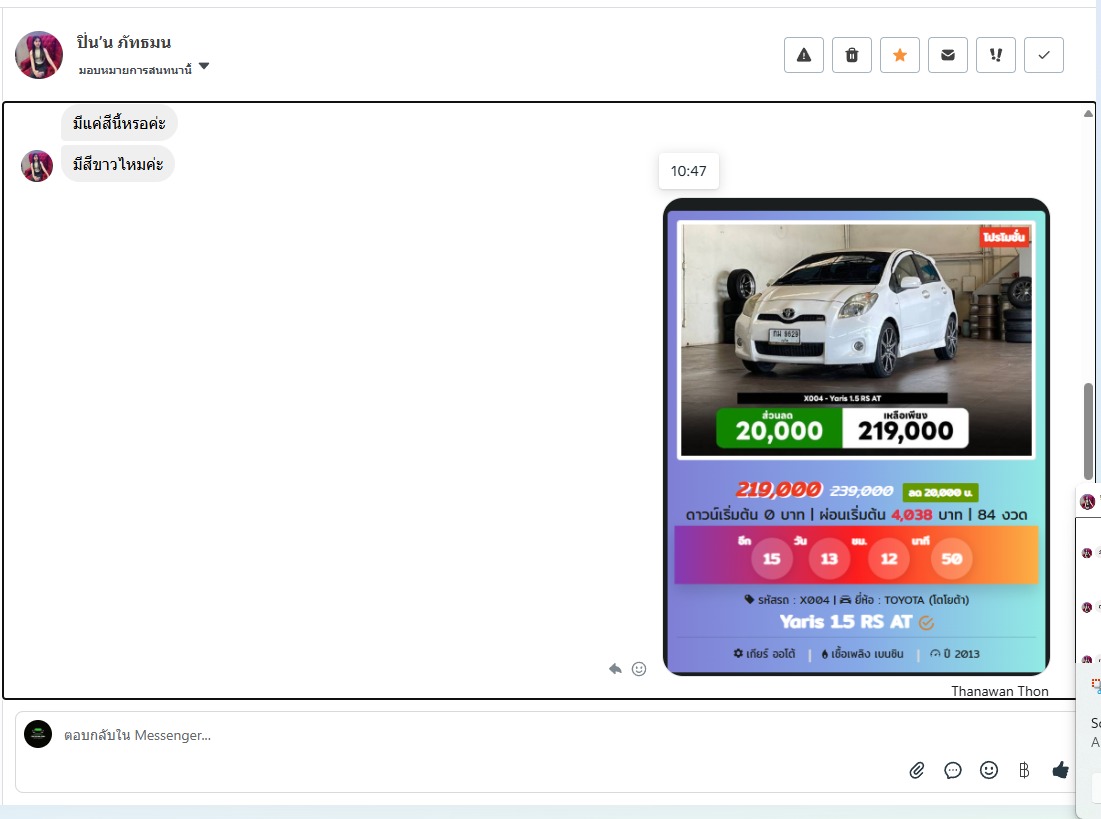Click the reply arrow beside car message
The height and width of the screenshot is (819, 1101).
click(x=615, y=669)
